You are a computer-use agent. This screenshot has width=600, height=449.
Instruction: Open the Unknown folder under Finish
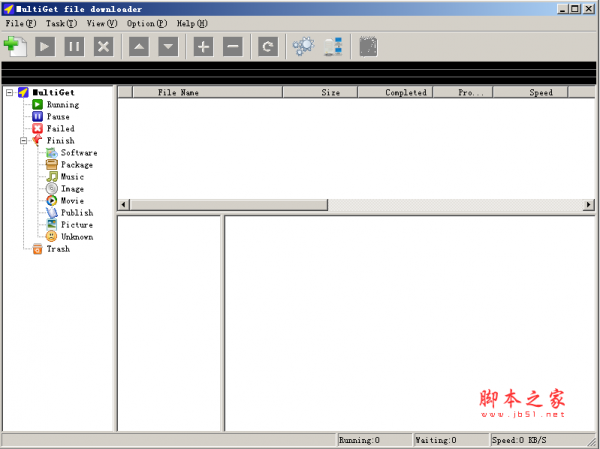coord(77,237)
